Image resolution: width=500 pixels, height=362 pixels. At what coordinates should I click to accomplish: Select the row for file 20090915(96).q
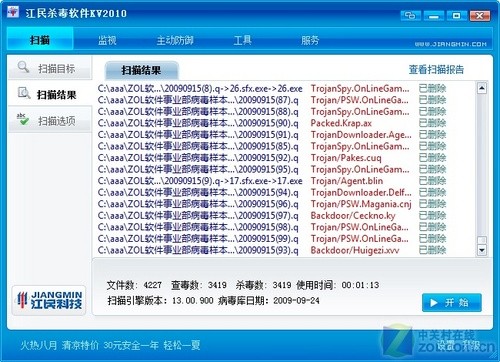click(x=272, y=204)
